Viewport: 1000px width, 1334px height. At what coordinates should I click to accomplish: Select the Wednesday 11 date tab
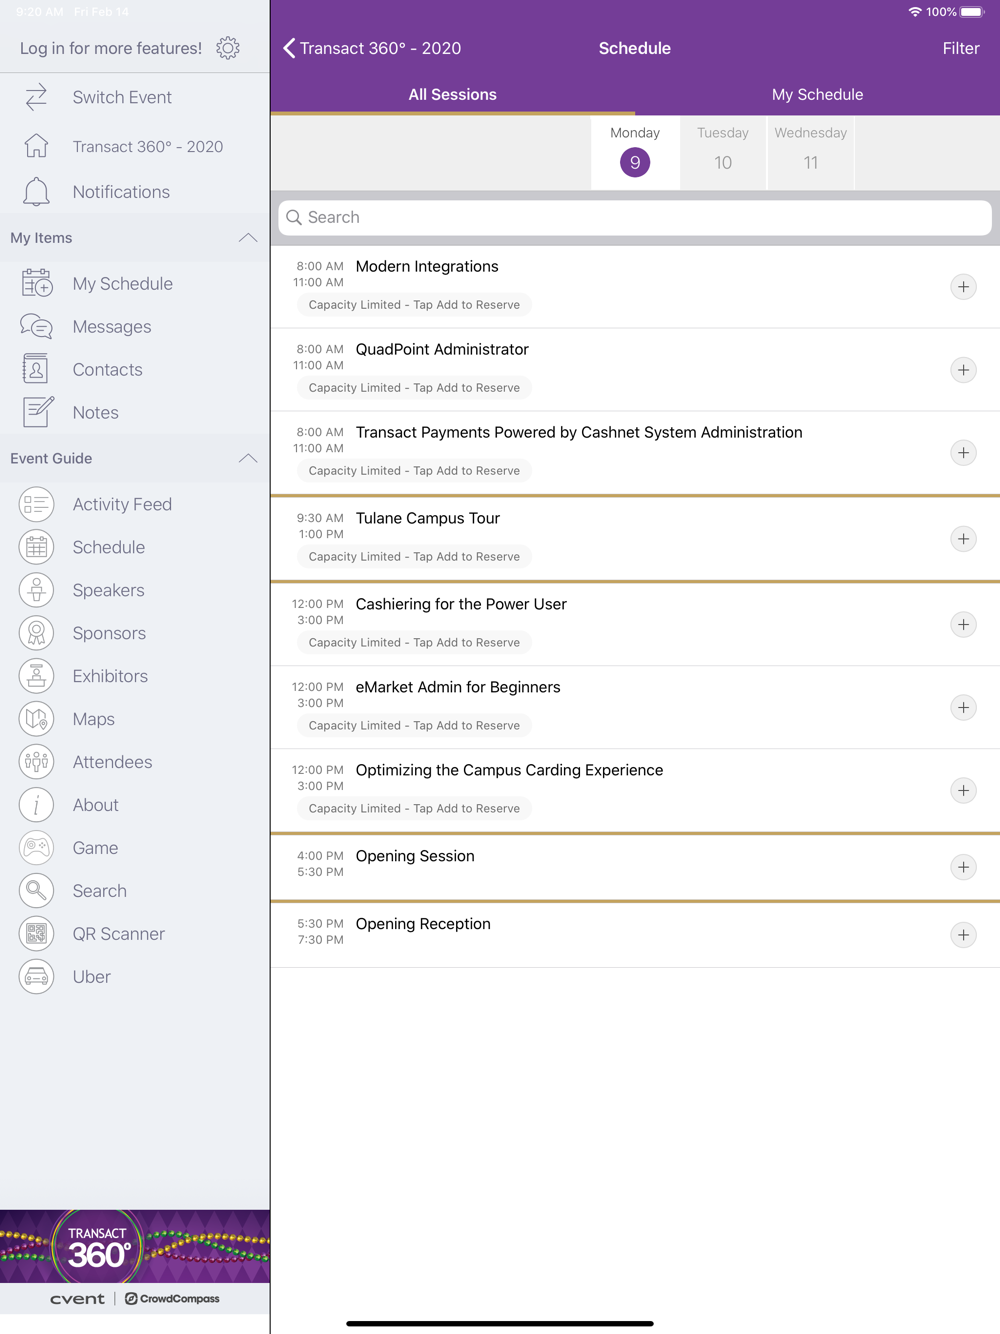811,152
